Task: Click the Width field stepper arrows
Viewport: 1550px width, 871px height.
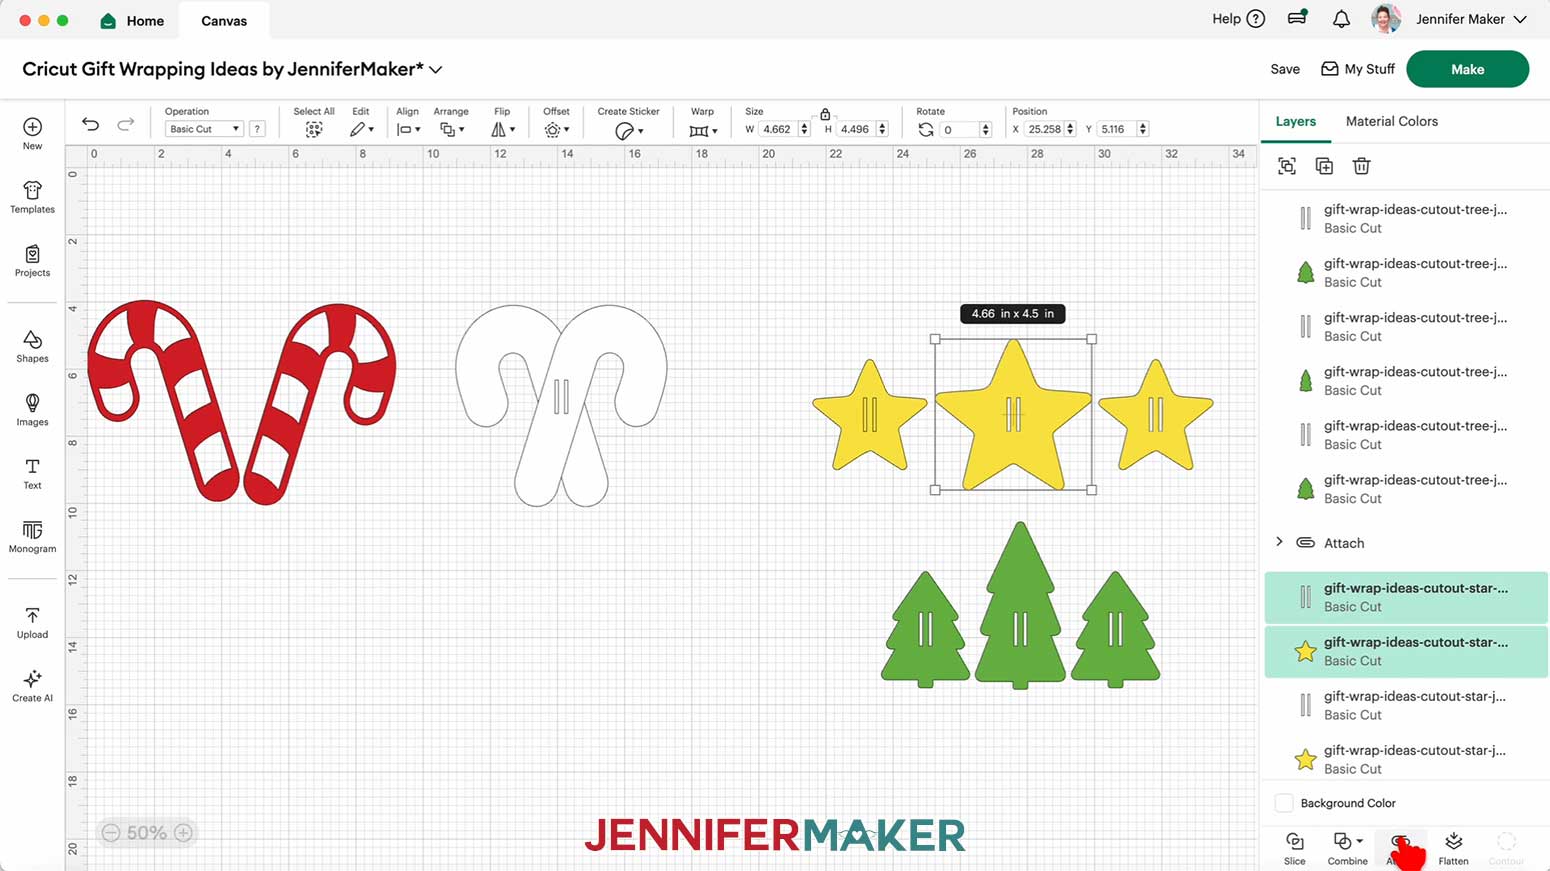Action: [804, 129]
